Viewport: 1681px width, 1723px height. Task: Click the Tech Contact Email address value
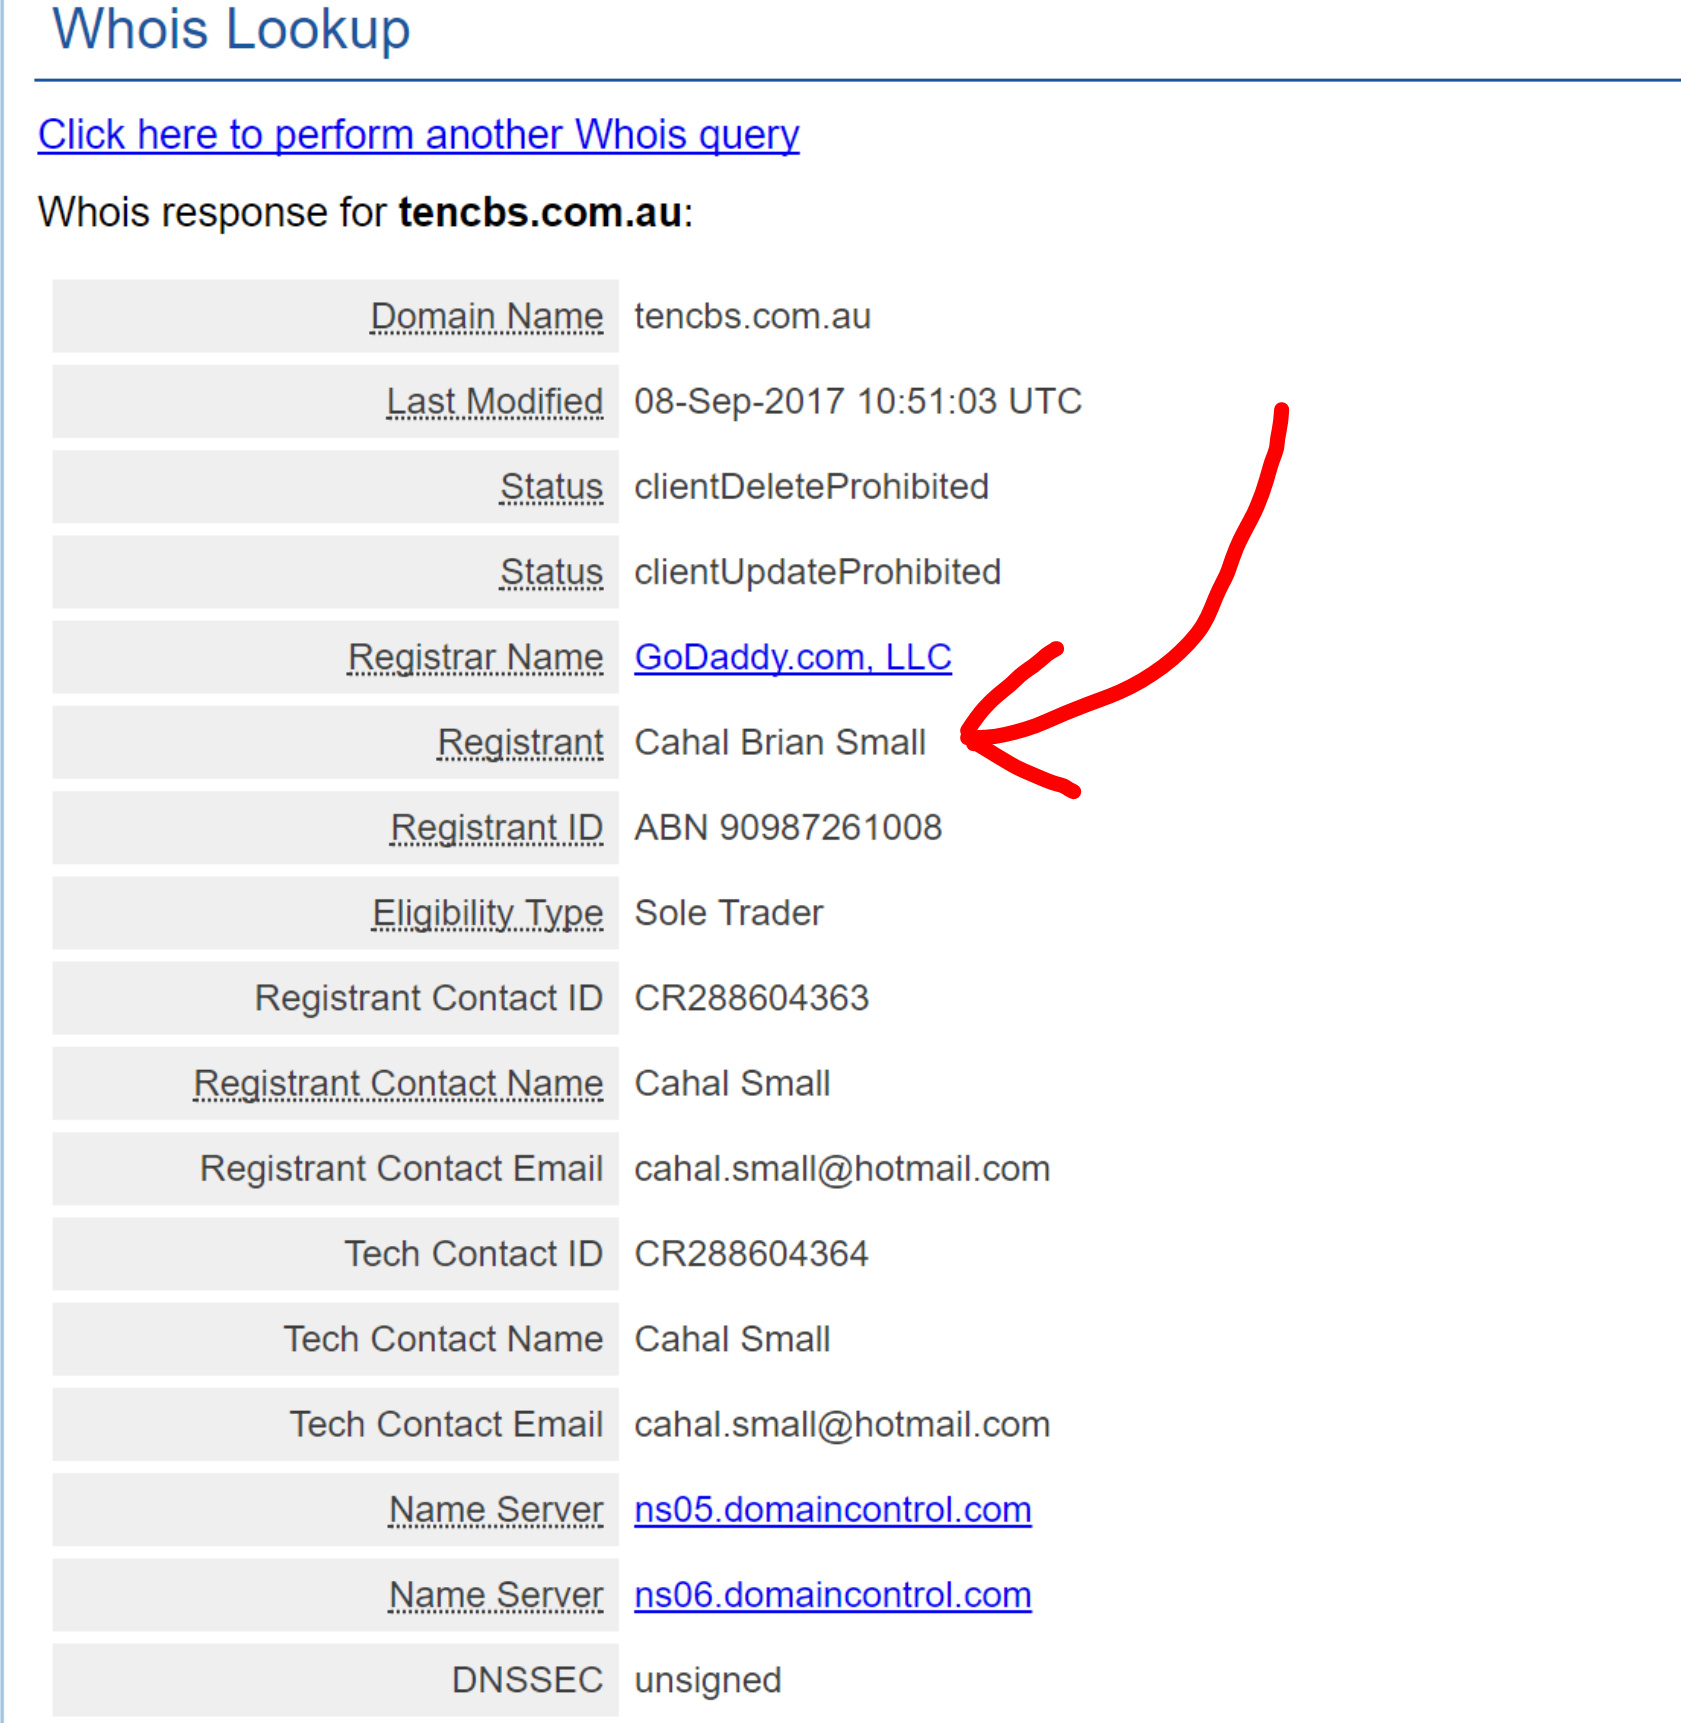(x=841, y=1424)
